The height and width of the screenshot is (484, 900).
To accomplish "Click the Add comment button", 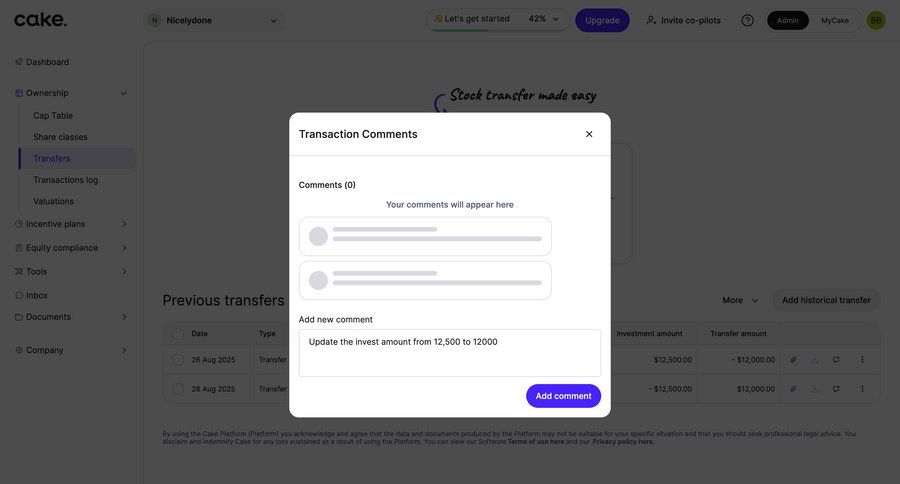I will pyautogui.click(x=563, y=396).
